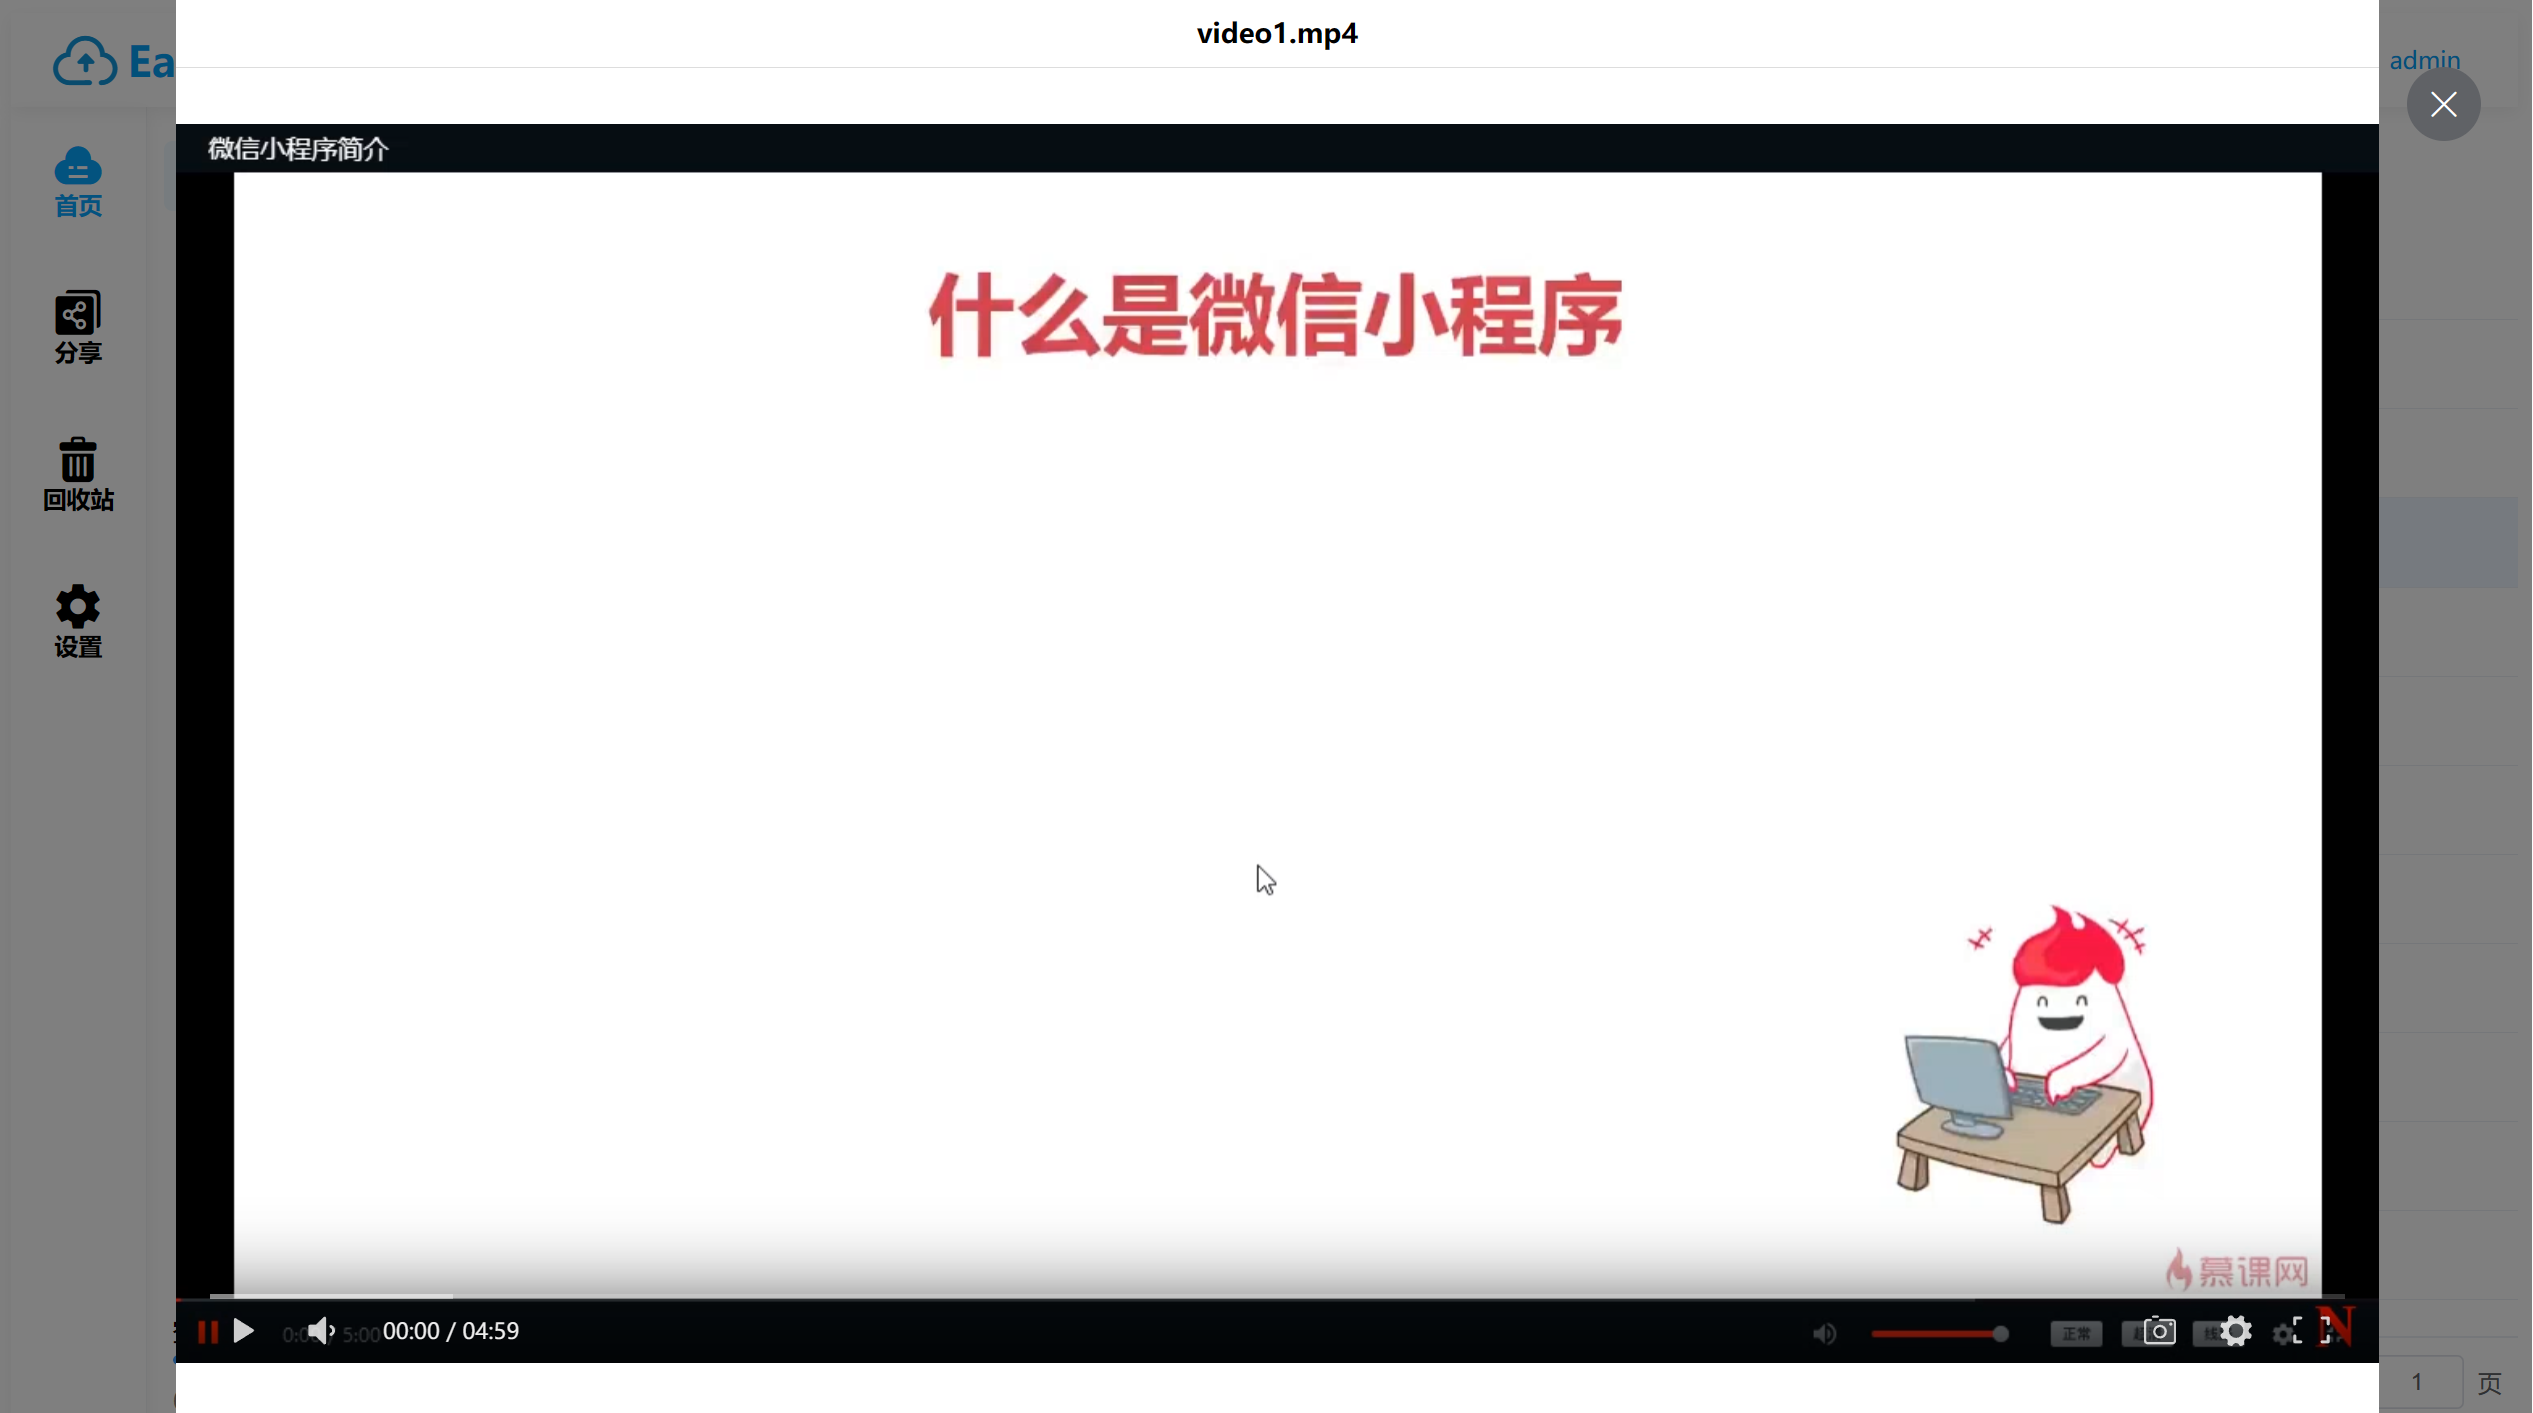The width and height of the screenshot is (2533, 1413).
Task: Open the admin account link
Action: 2425,59
